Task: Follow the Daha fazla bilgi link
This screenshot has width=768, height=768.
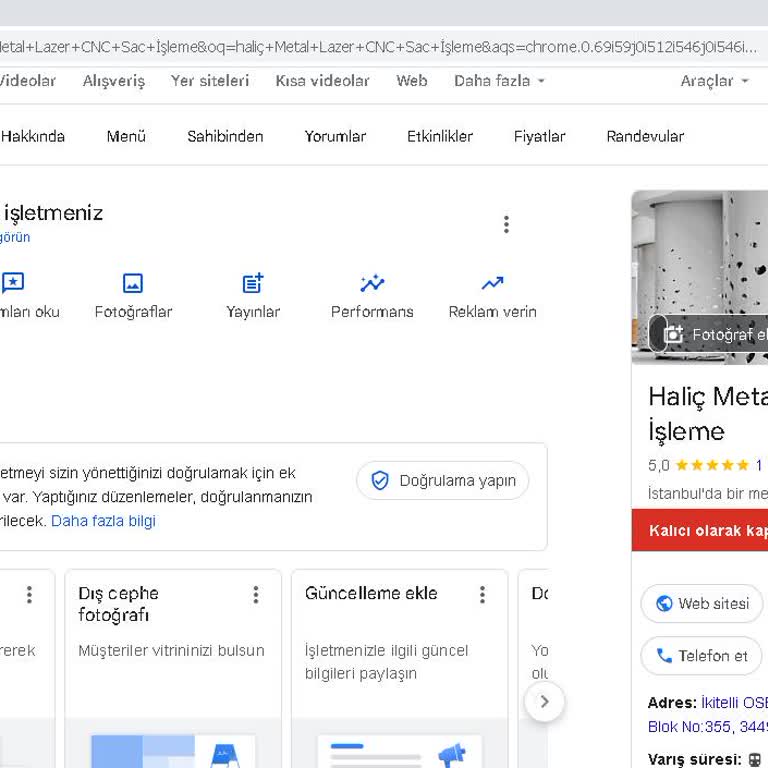Action: [103, 521]
